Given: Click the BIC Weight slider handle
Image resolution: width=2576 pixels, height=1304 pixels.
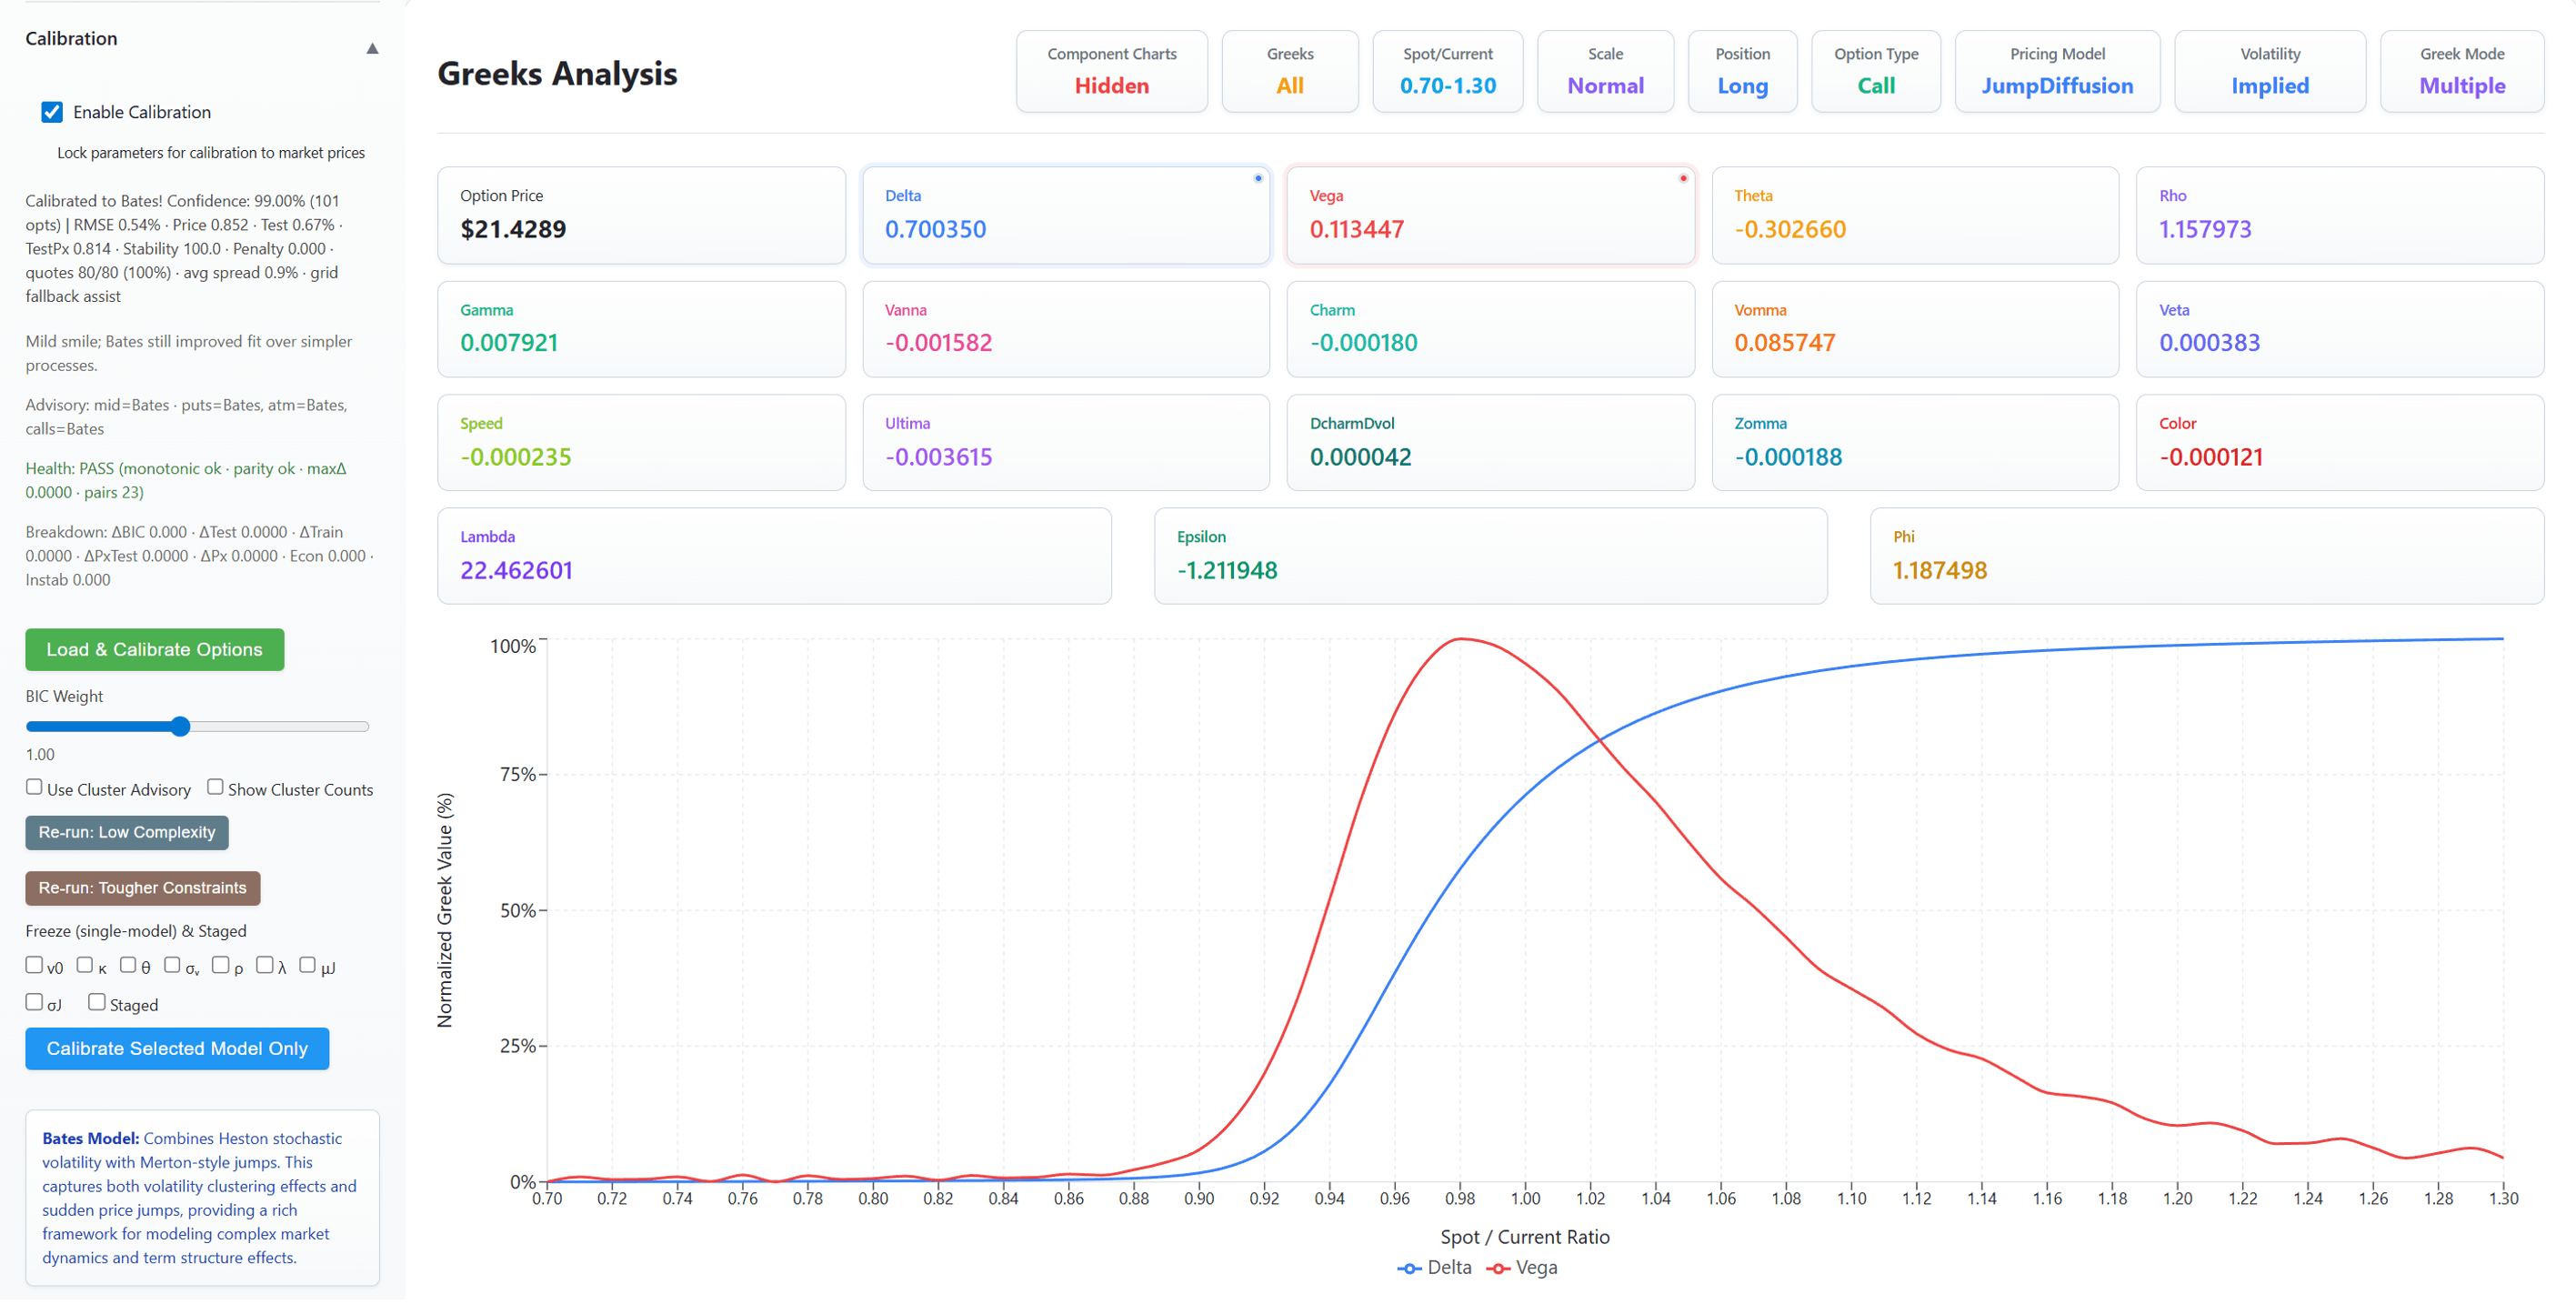Looking at the screenshot, I should coord(180,726).
